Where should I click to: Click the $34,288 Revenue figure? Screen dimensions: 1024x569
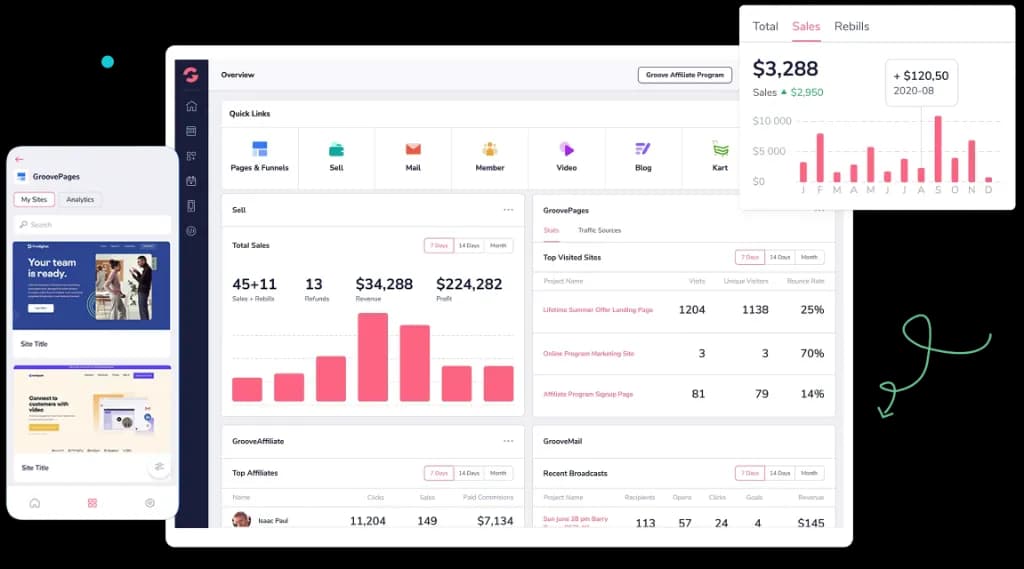(384, 284)
